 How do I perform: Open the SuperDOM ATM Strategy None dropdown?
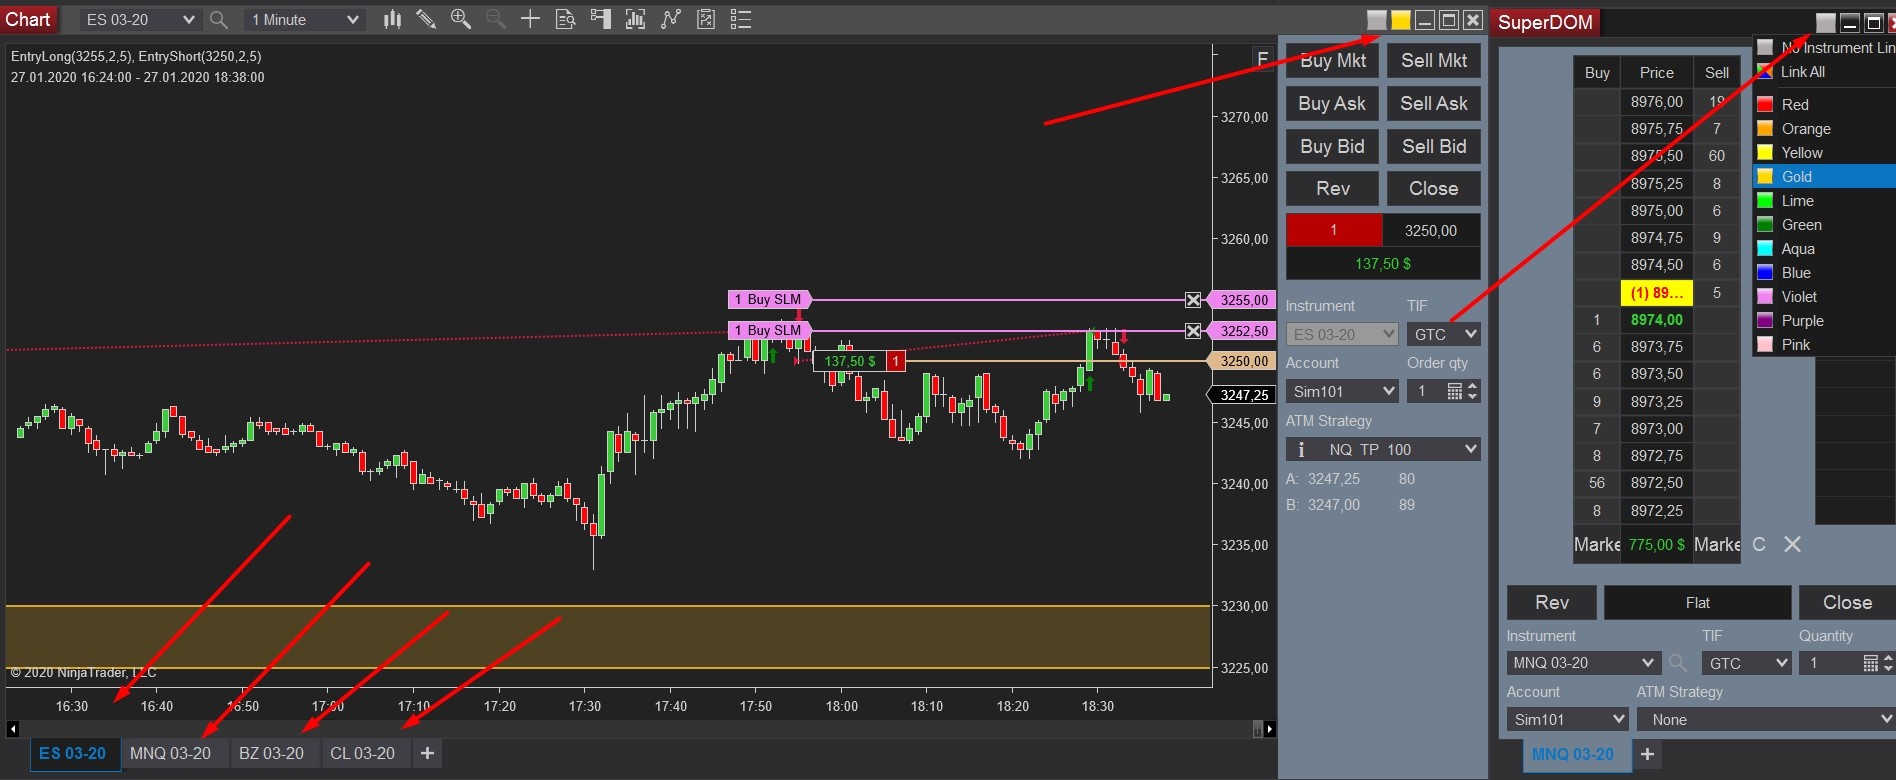pyautogui.click(x=1766, y=719)
